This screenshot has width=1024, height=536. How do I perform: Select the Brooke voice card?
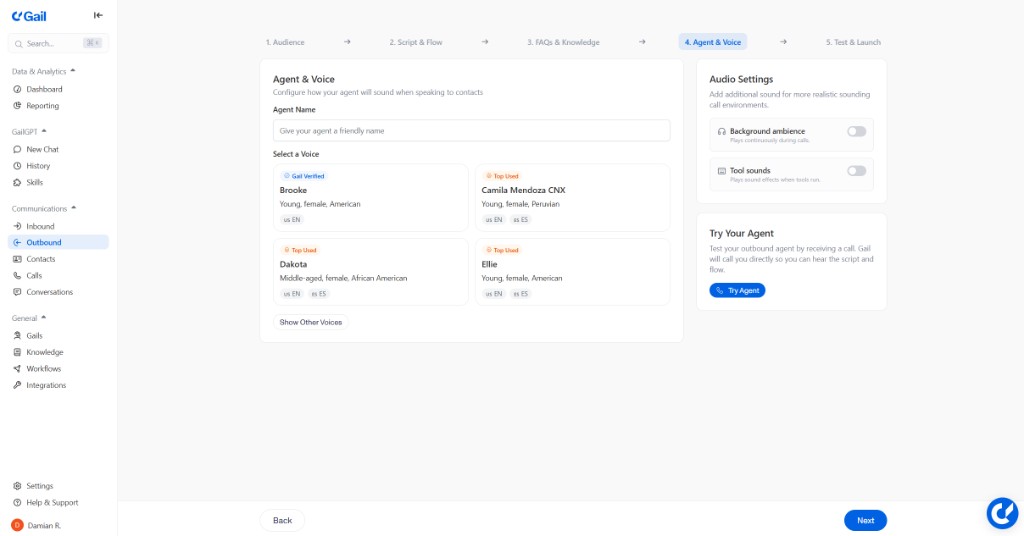click(x=370, y=198)
